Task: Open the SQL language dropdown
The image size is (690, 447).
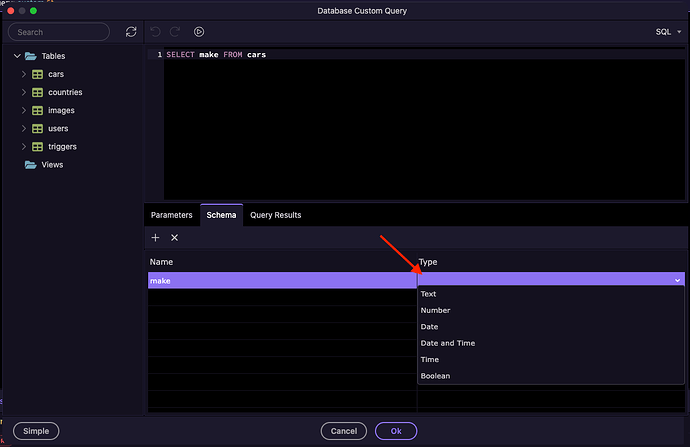Action: pyautogui.click(x=668, y=32)
